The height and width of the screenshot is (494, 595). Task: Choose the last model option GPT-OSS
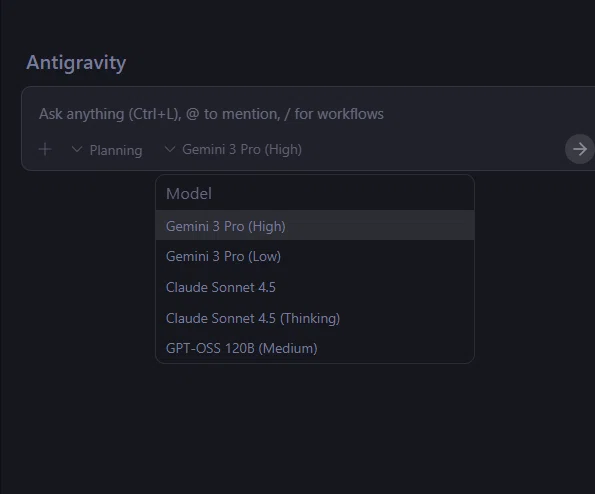pyautogui.click(x=315, y=348)
